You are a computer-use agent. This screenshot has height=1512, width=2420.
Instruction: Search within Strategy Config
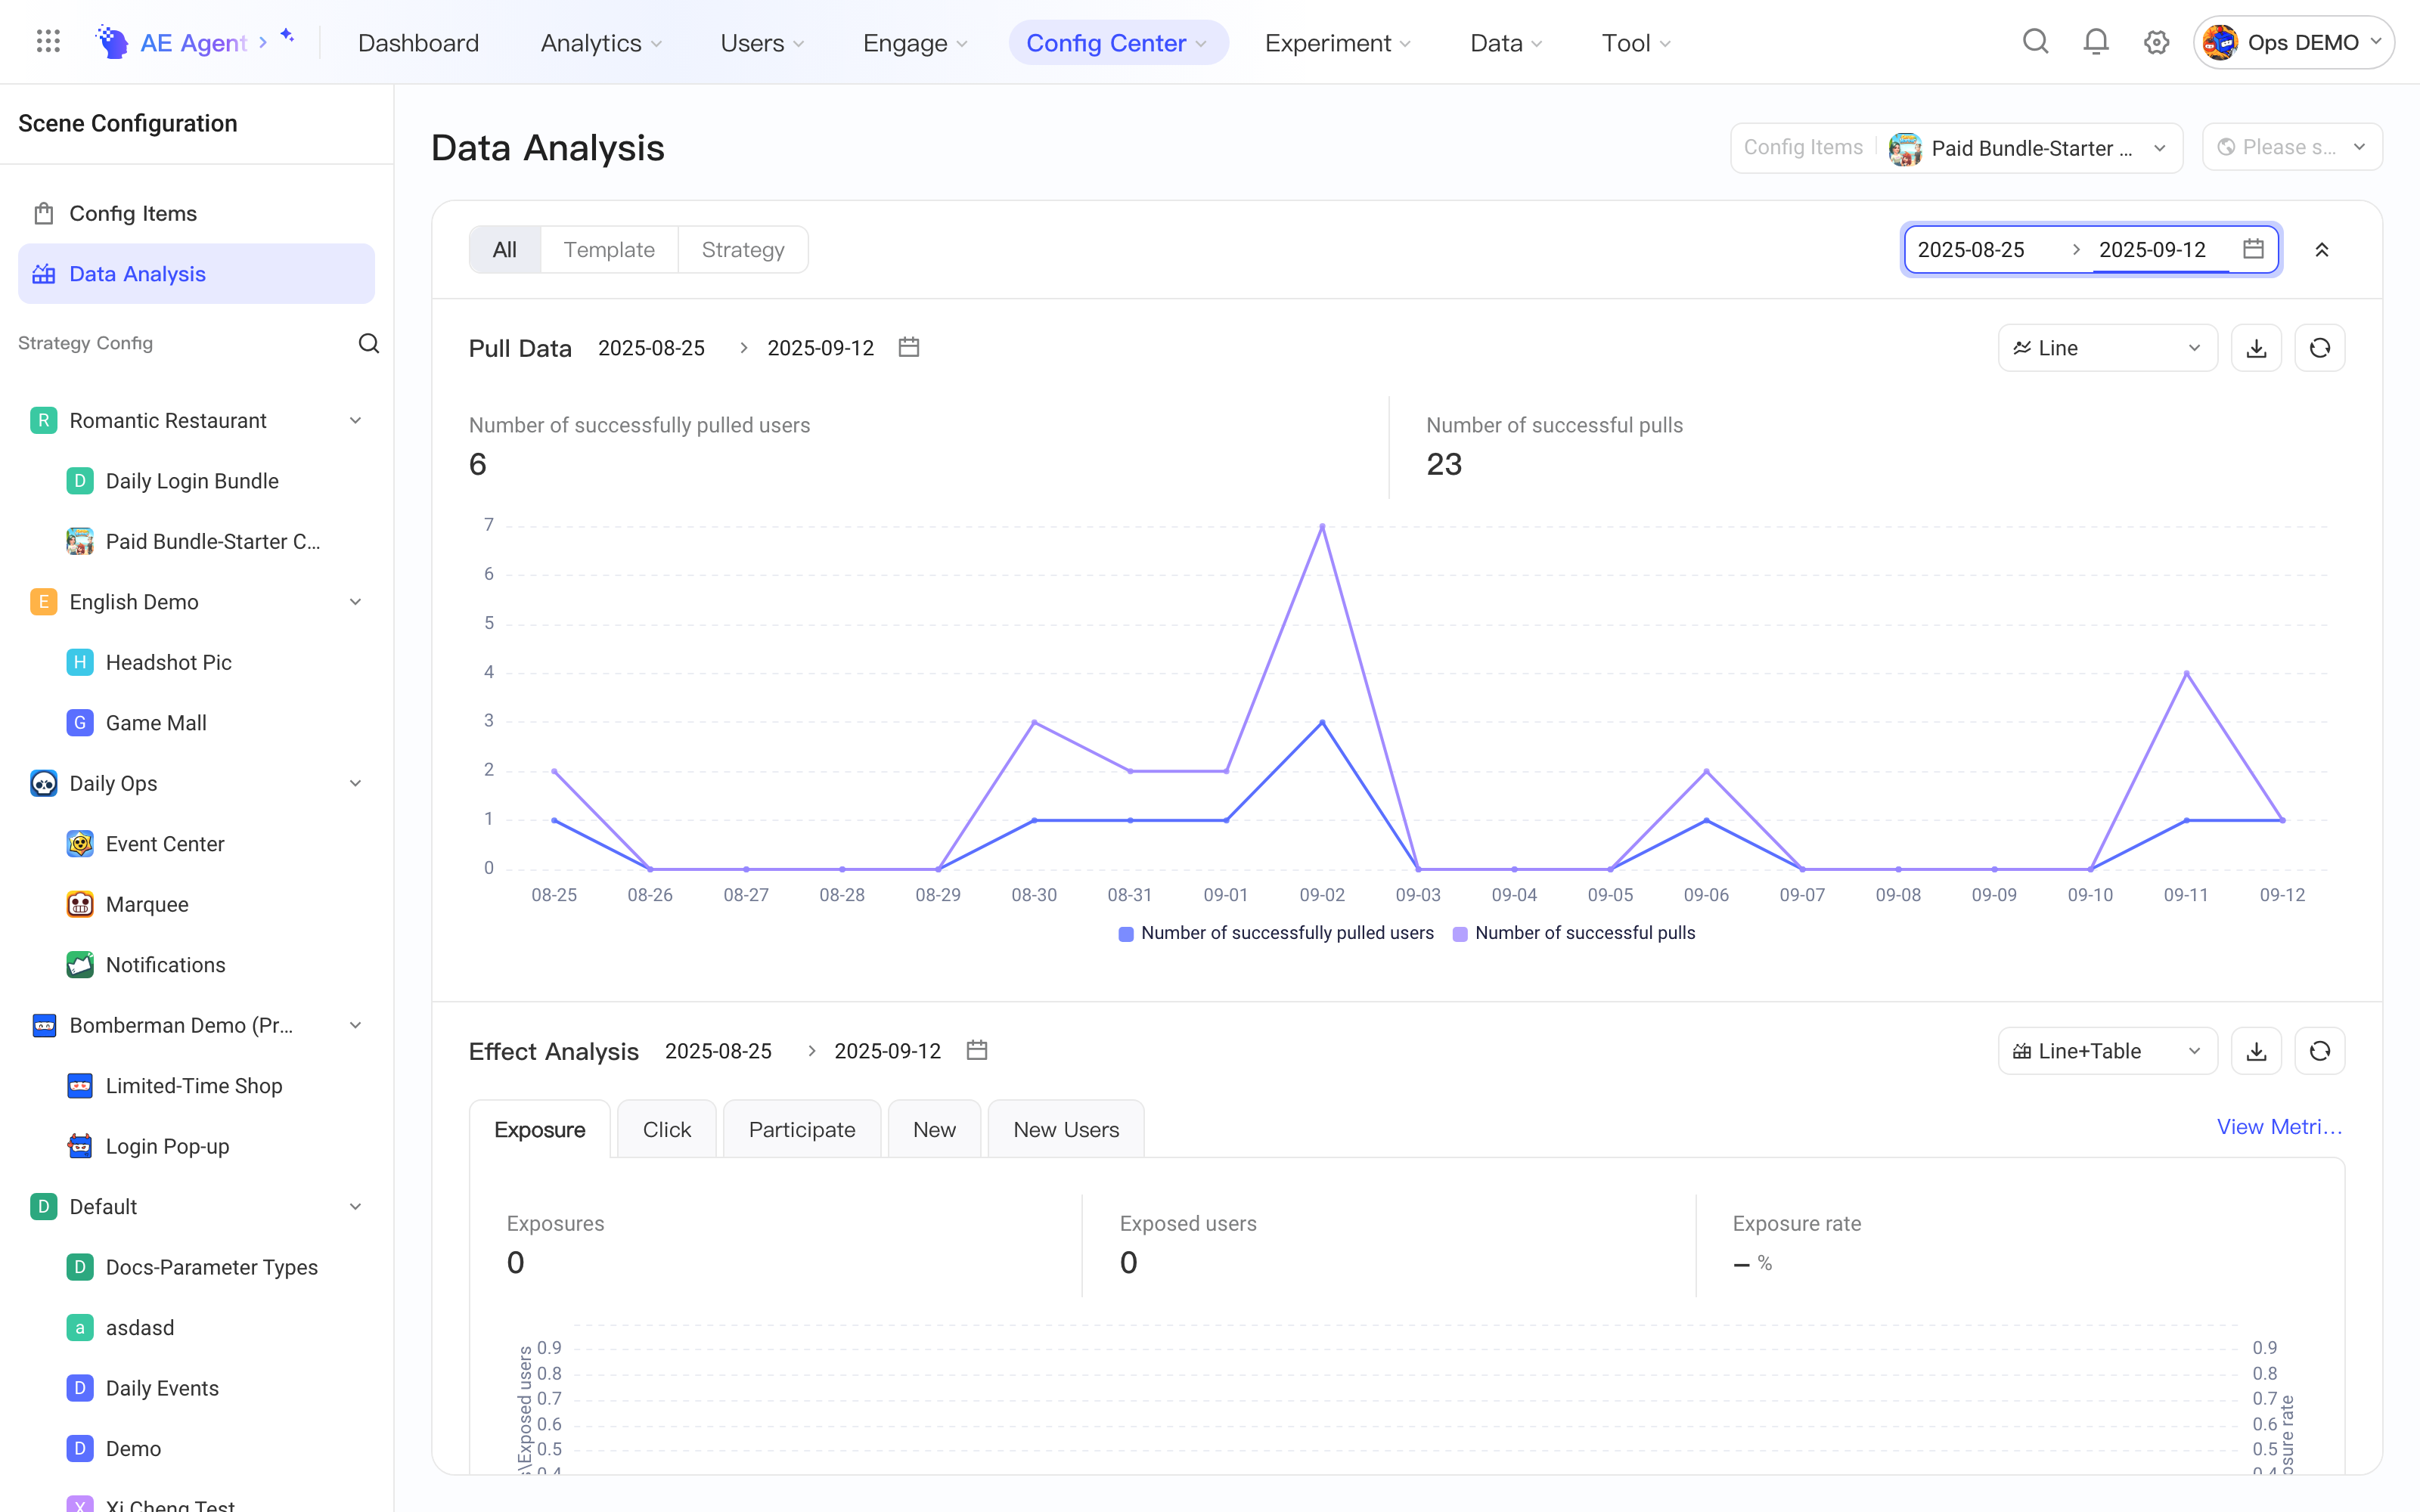(369, 343)
